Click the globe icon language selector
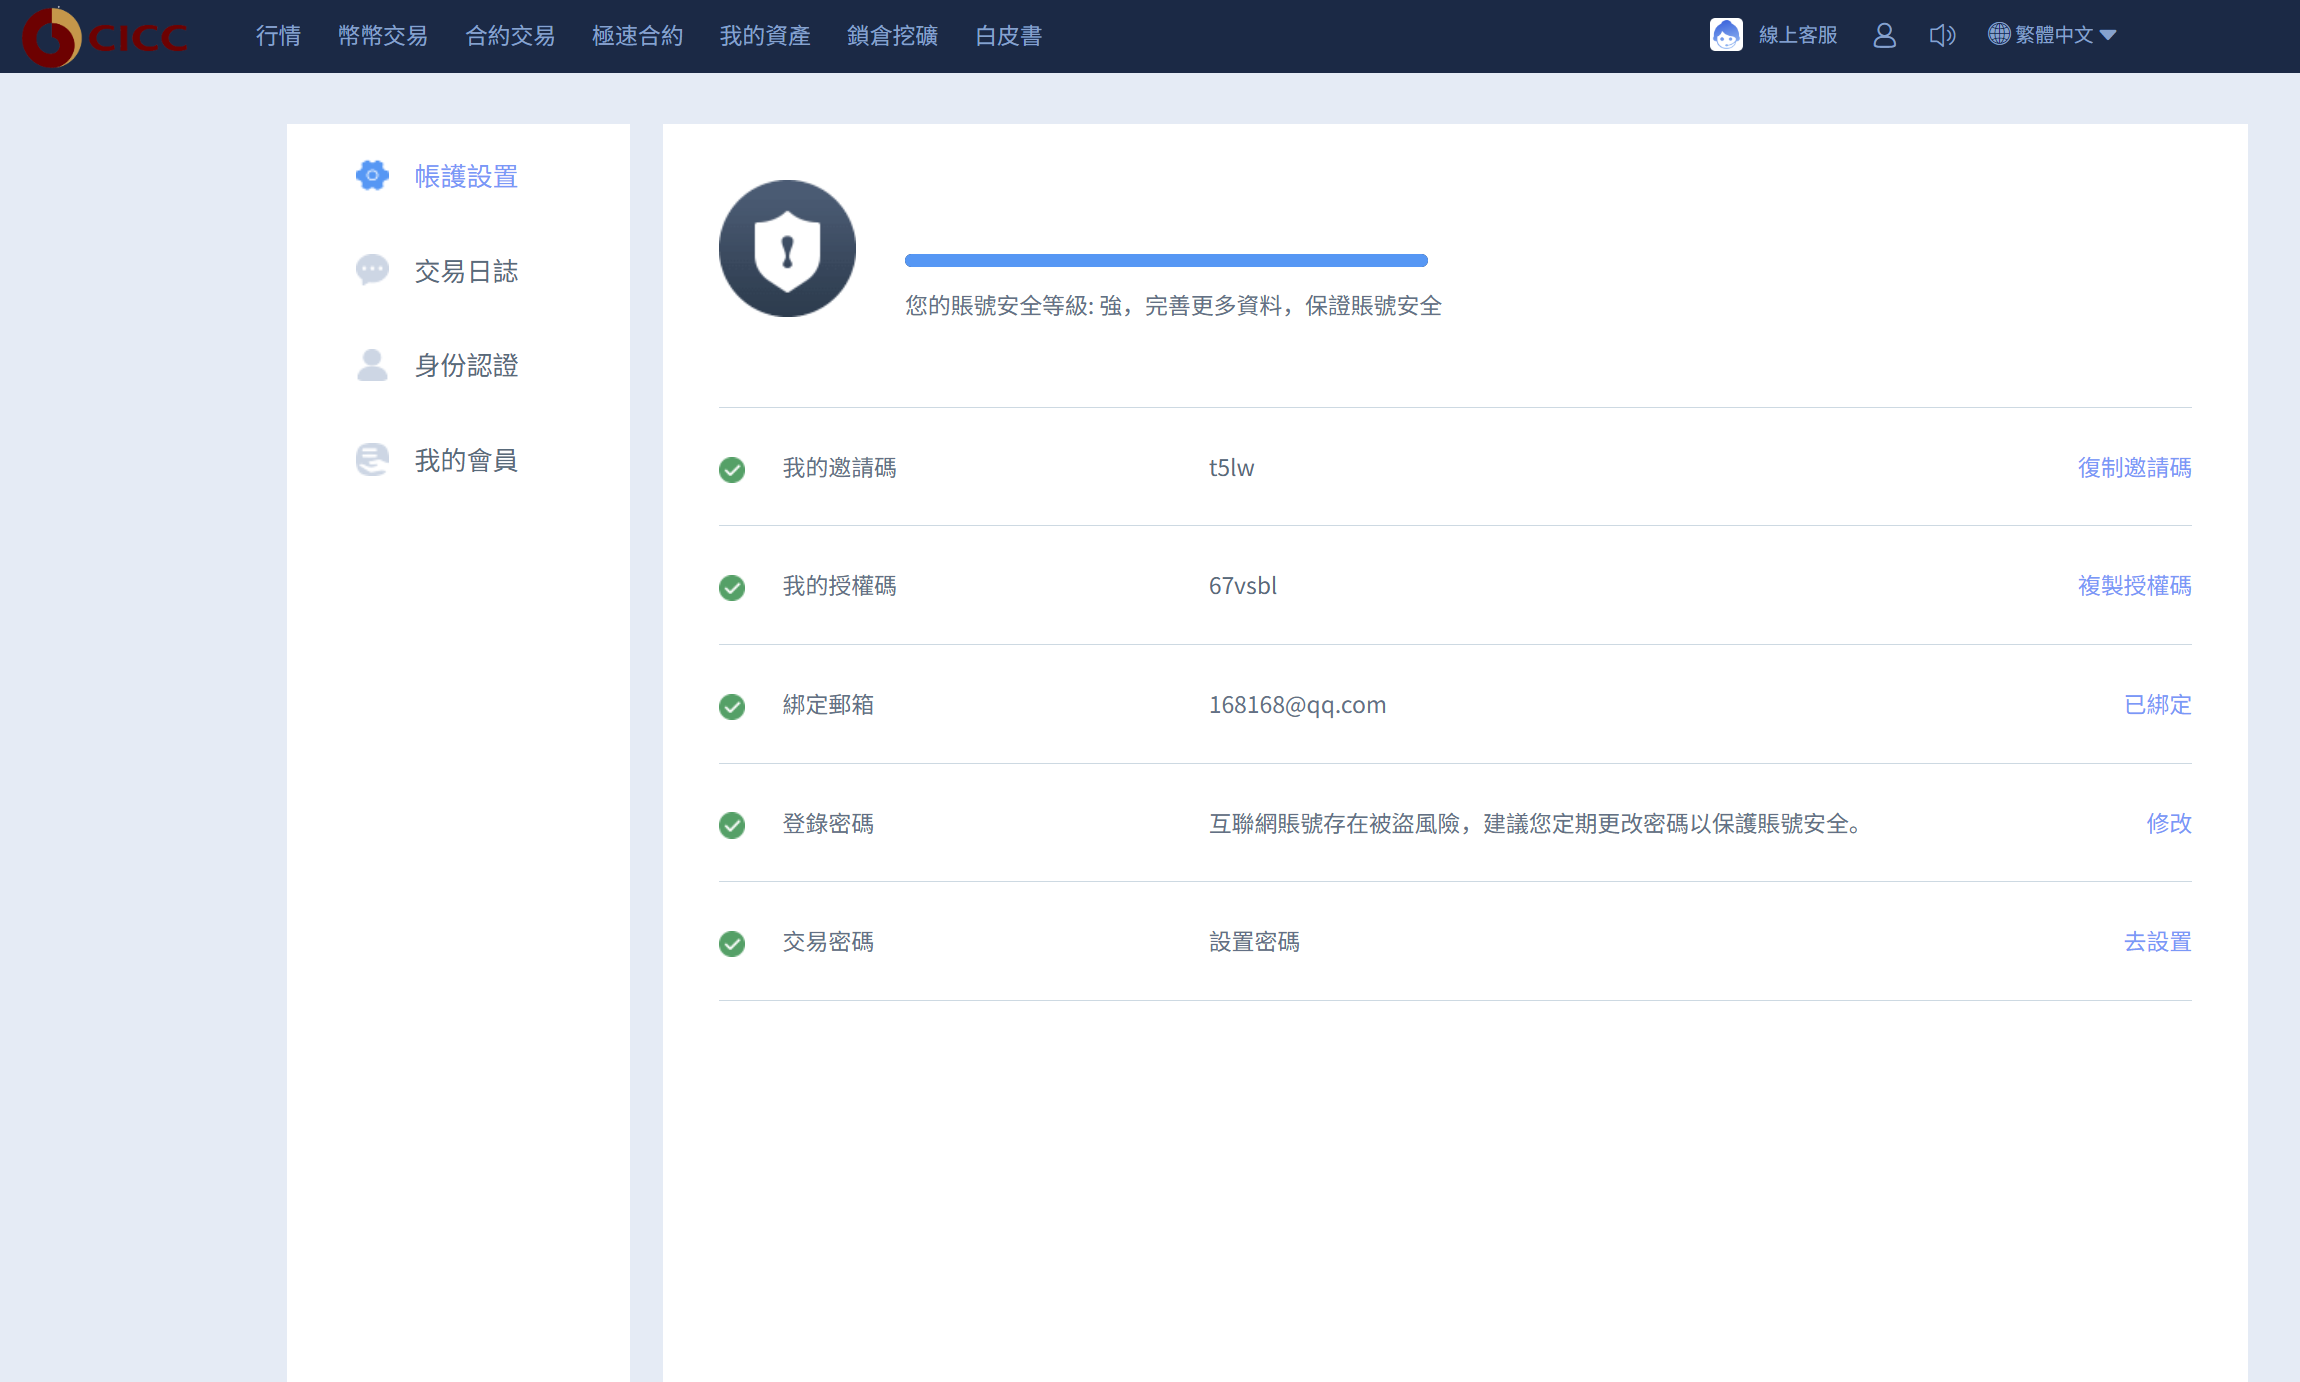This screenshot has height=1382, width=2300. point(1998,34)
